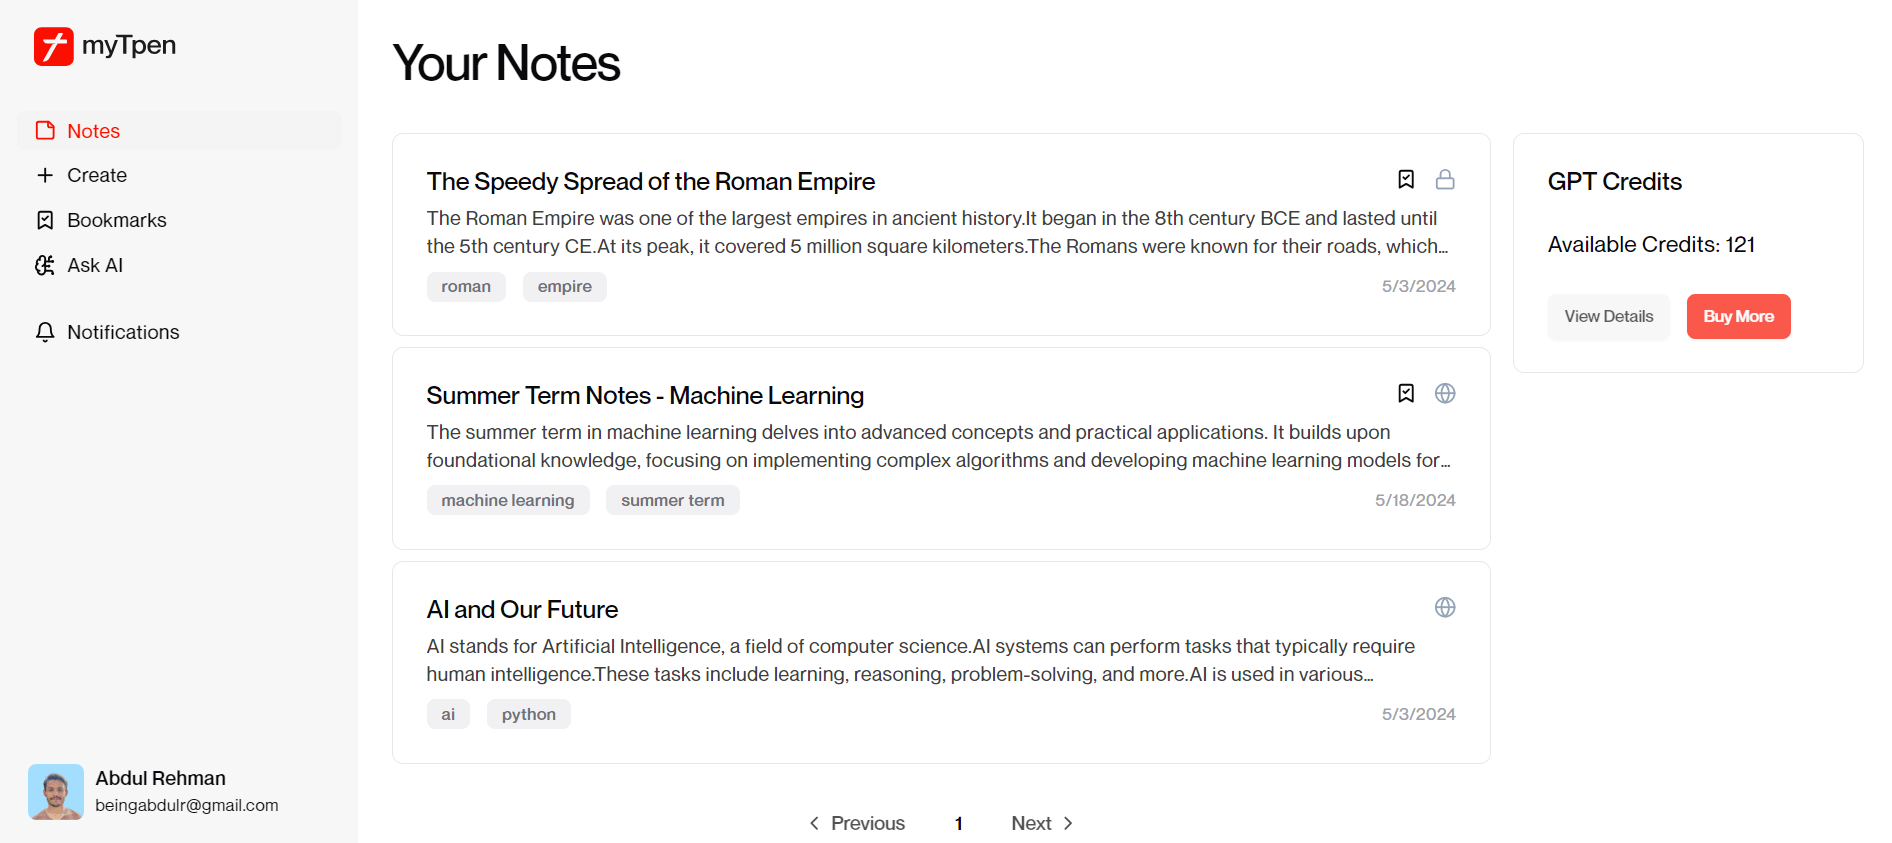The height and width of the screenshot is (843, 1892).
Task: Toggle the bookmark on the Roman Empire note
Action: tap(1406, 179)
